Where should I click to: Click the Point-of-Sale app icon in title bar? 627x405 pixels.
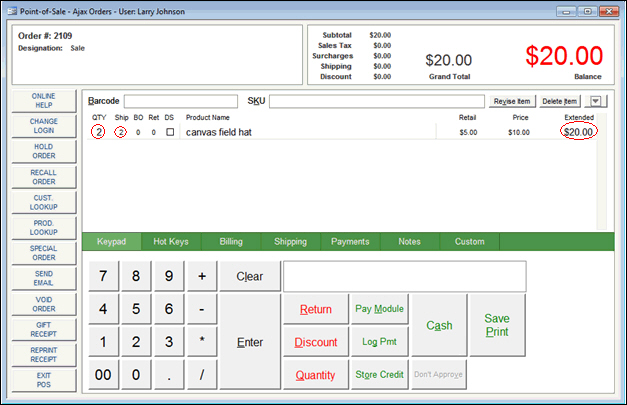[x=11, y=9]
